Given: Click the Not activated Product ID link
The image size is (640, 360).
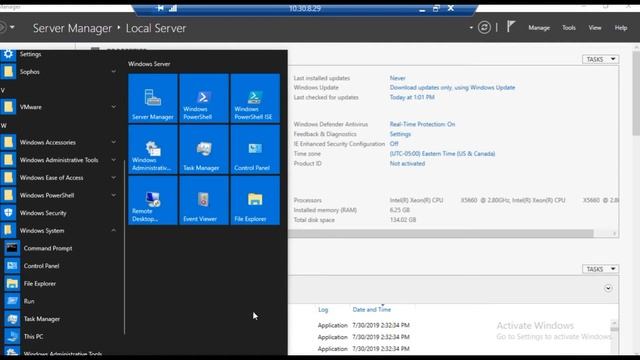Looking at the screenshot, I should (407, 163).
